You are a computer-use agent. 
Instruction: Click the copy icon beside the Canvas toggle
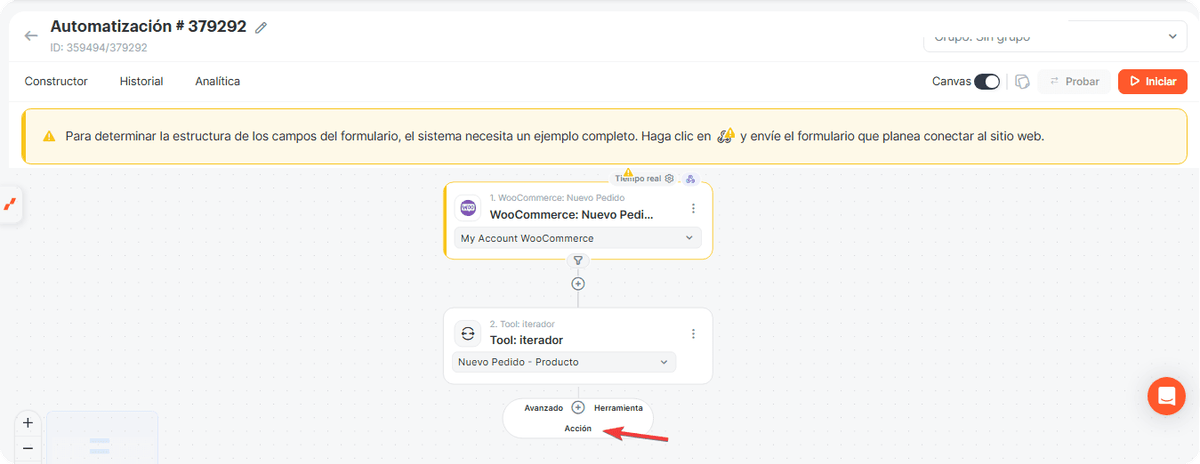coord(1022,82)
